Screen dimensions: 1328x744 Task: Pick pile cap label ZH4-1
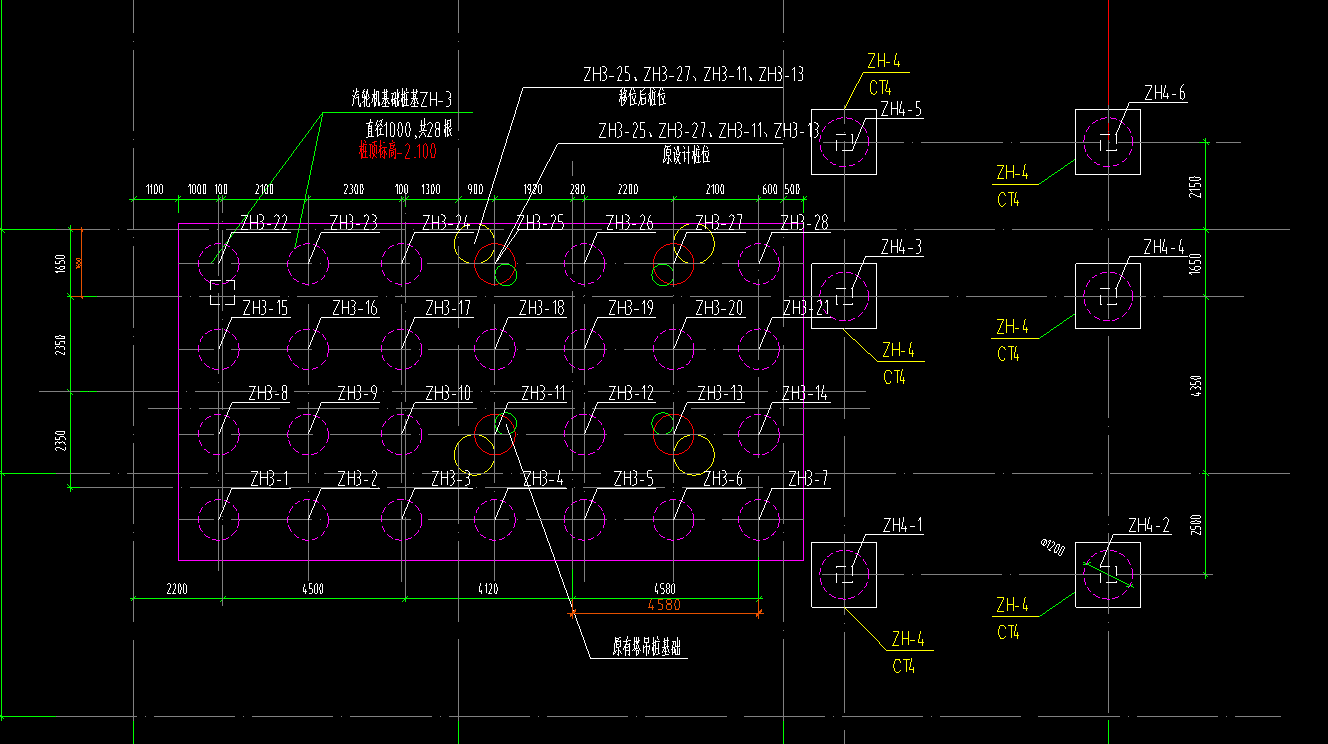901,525
